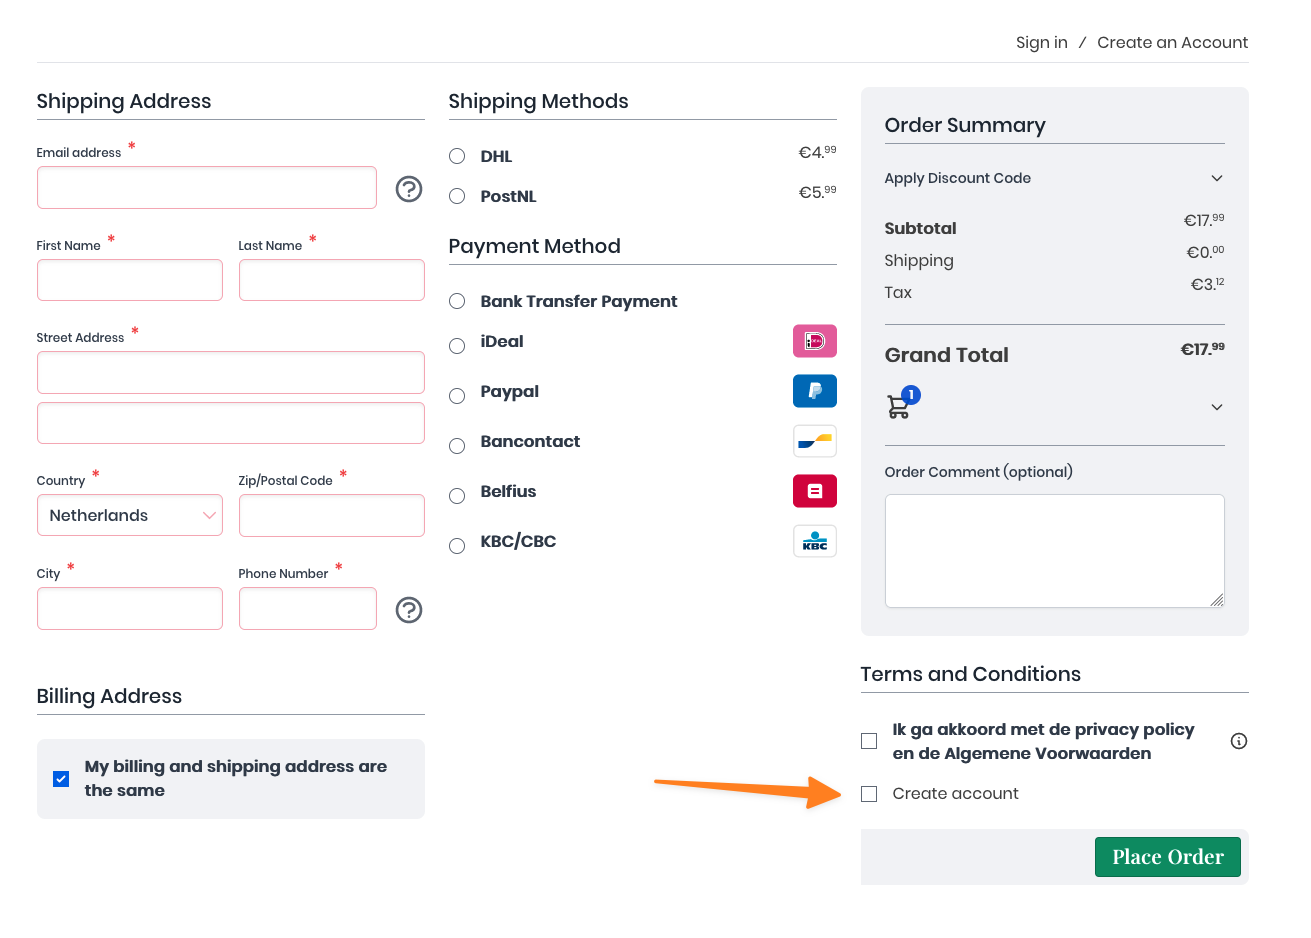Expand the Apply Discount Code section

[1216, 178]
